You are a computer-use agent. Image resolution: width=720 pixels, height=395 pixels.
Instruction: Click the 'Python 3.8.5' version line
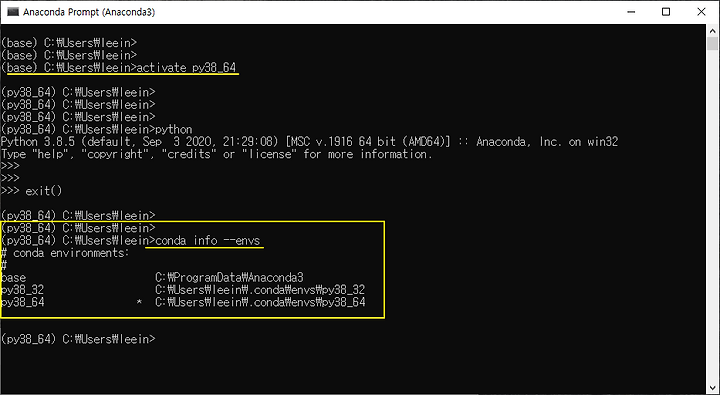pyautogui.click(x=309, y=142)
